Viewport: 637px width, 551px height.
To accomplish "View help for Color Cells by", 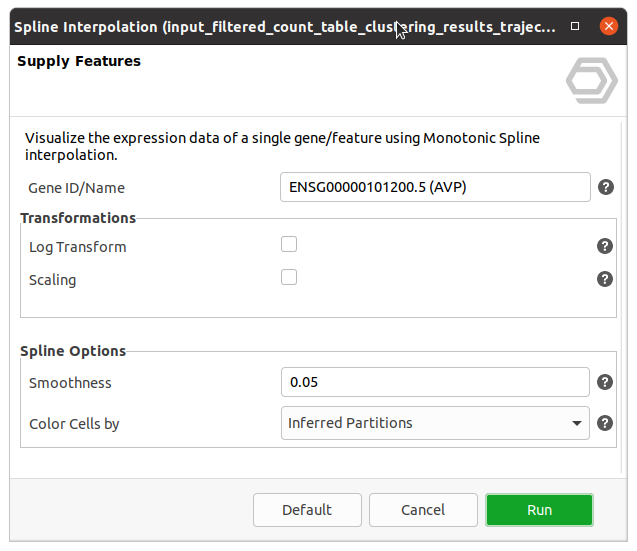I will (605, 423).
